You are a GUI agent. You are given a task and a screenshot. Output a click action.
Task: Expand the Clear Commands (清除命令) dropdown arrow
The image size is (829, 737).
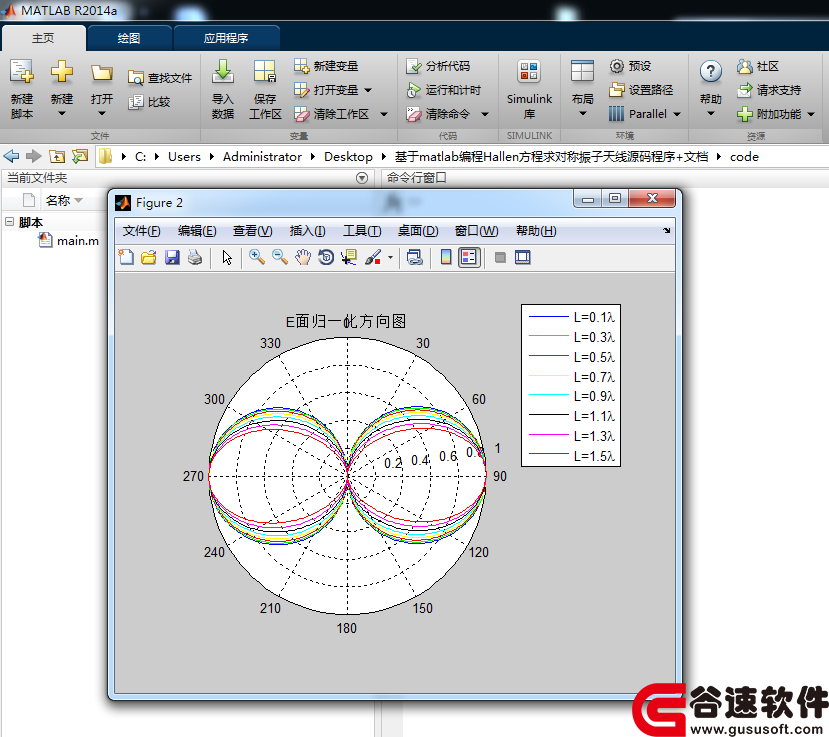click(485, 114)
